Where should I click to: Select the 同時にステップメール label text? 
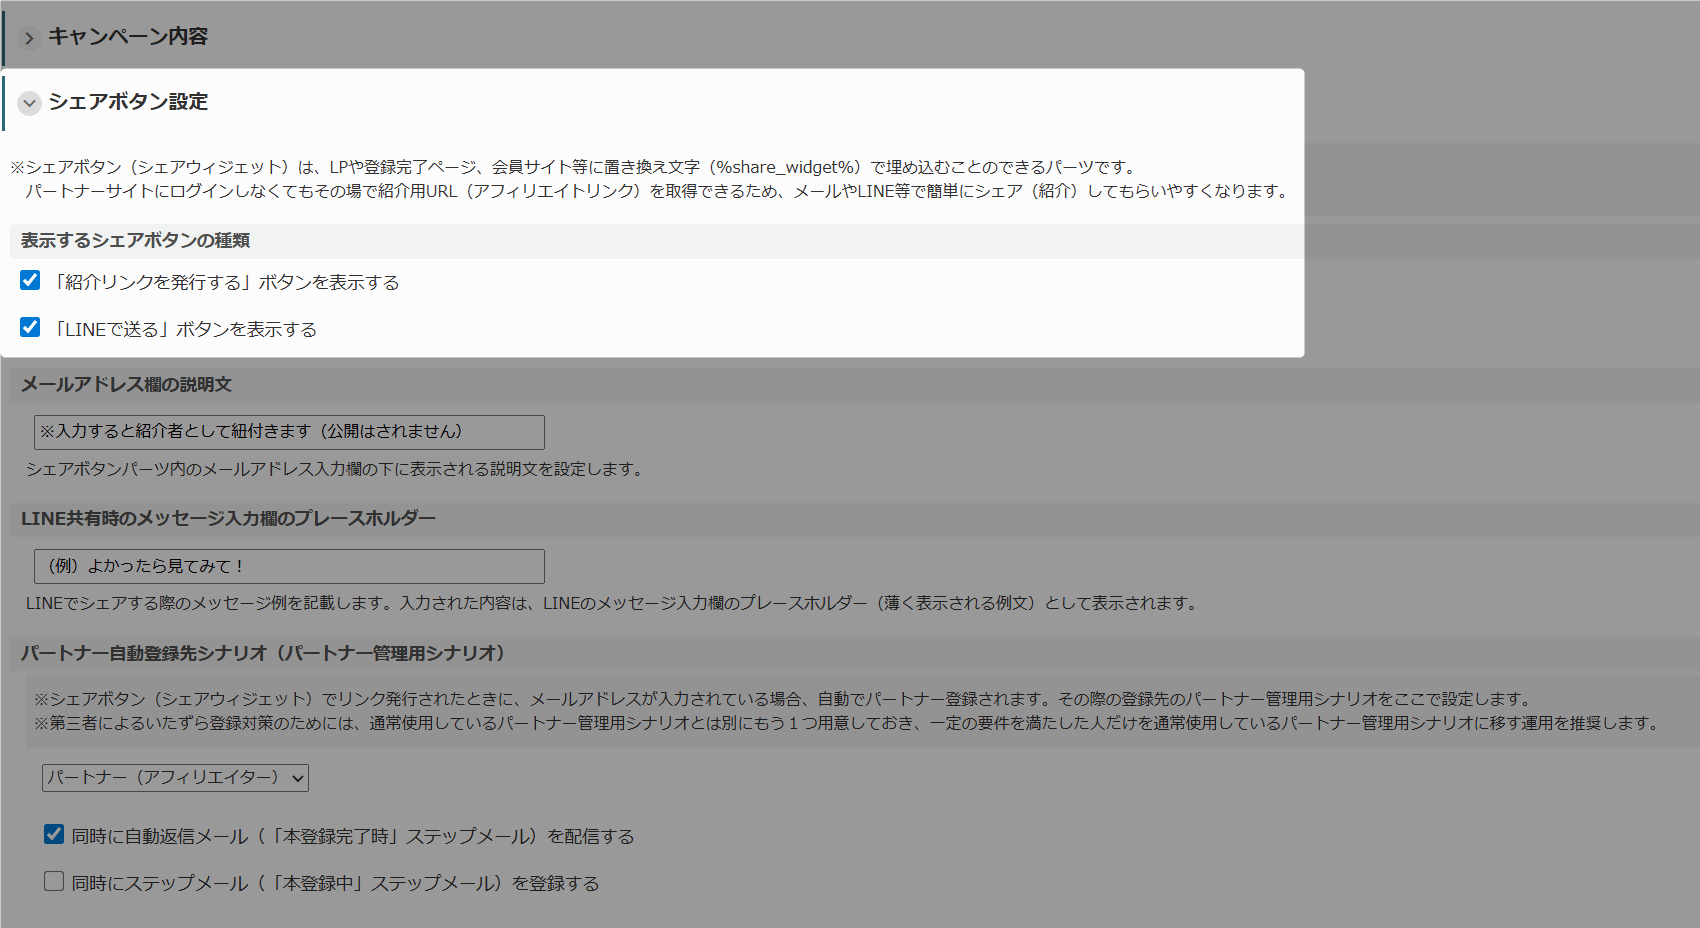(335, 884)
